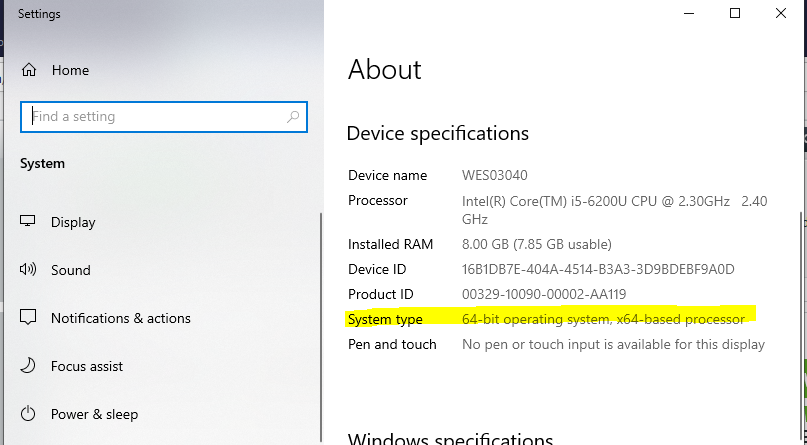
Task: Click the highlighted System type label
Action: tap(385, 319)
